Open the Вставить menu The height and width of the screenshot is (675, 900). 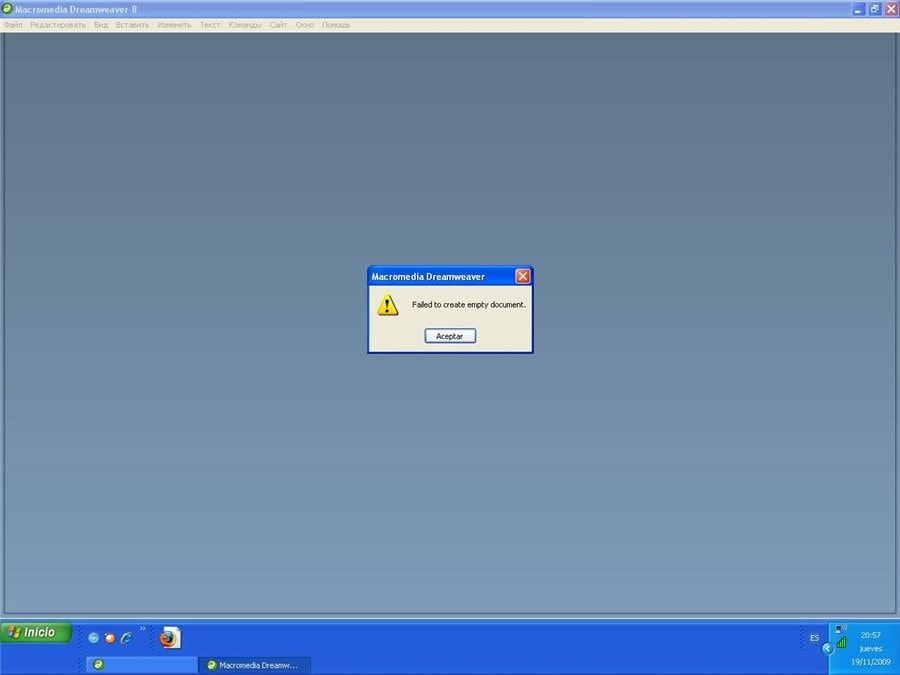[x=132, y=25]
